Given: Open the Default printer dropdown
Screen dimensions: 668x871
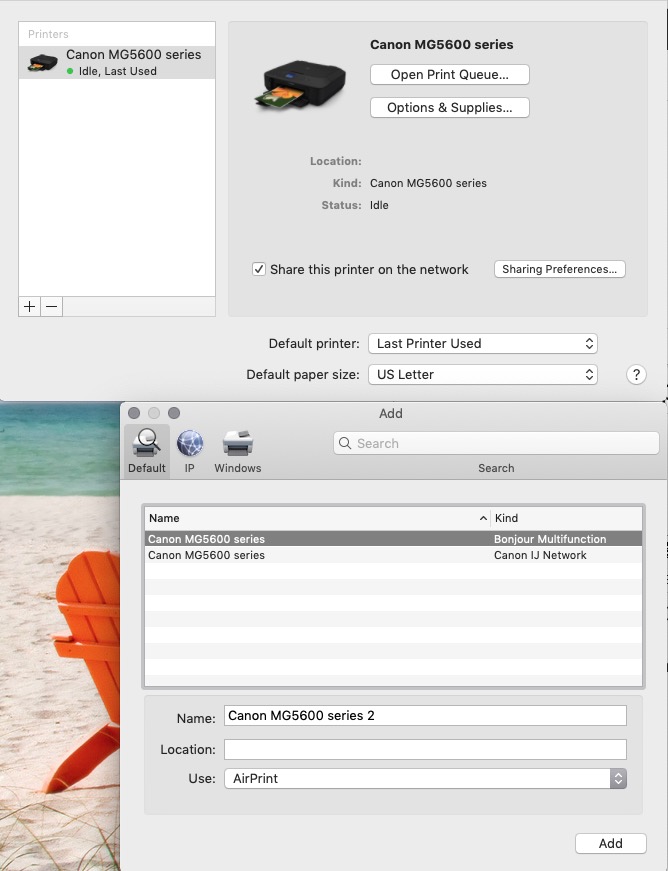Looking at the screenshot, I should pos(483,343).
